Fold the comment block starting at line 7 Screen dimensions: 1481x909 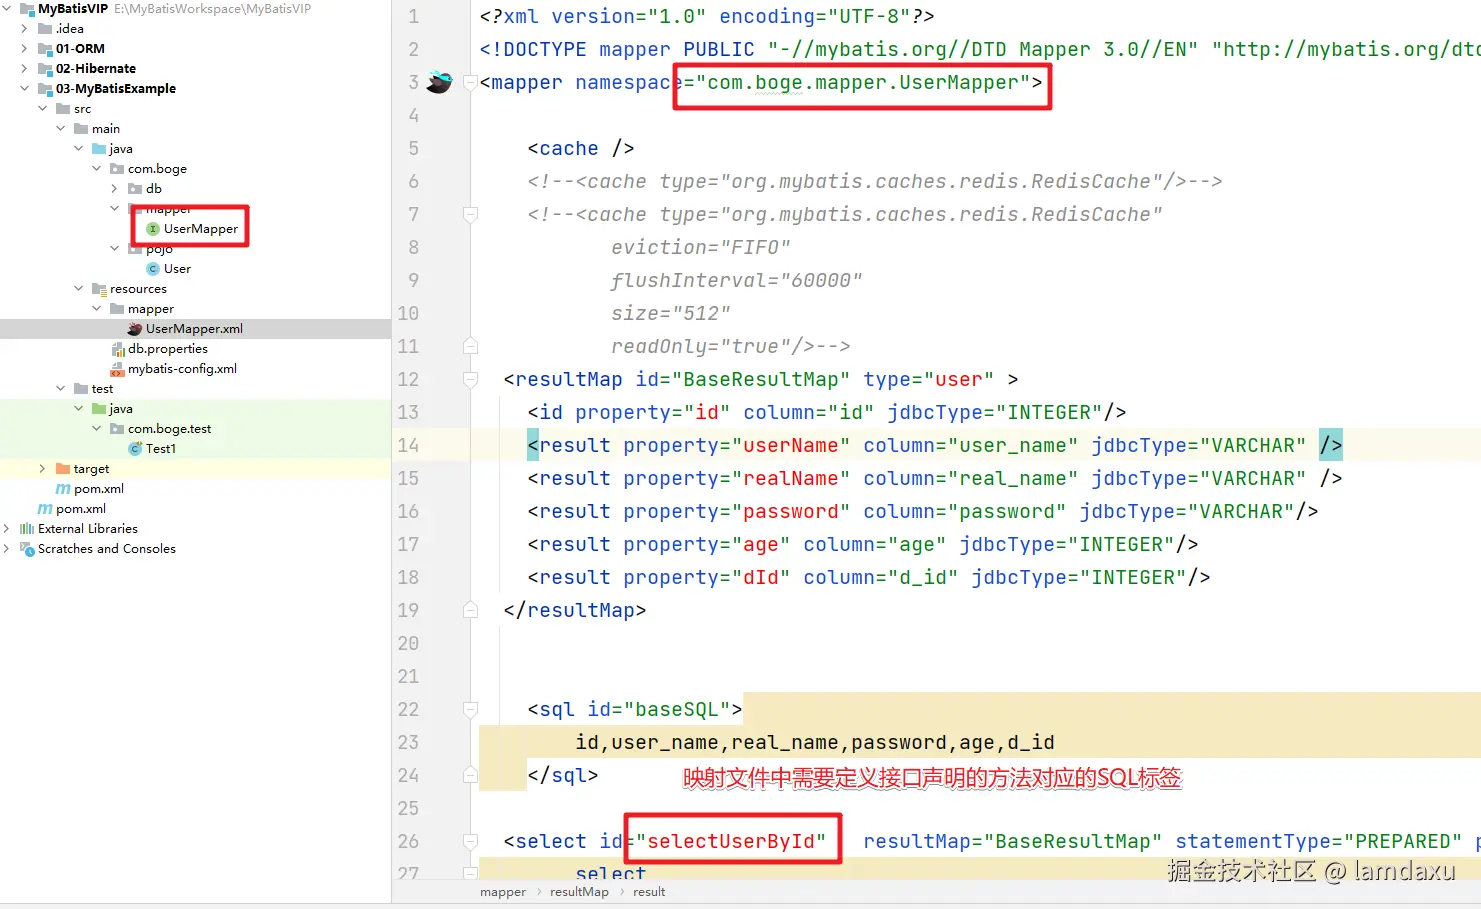click(470, 215)
